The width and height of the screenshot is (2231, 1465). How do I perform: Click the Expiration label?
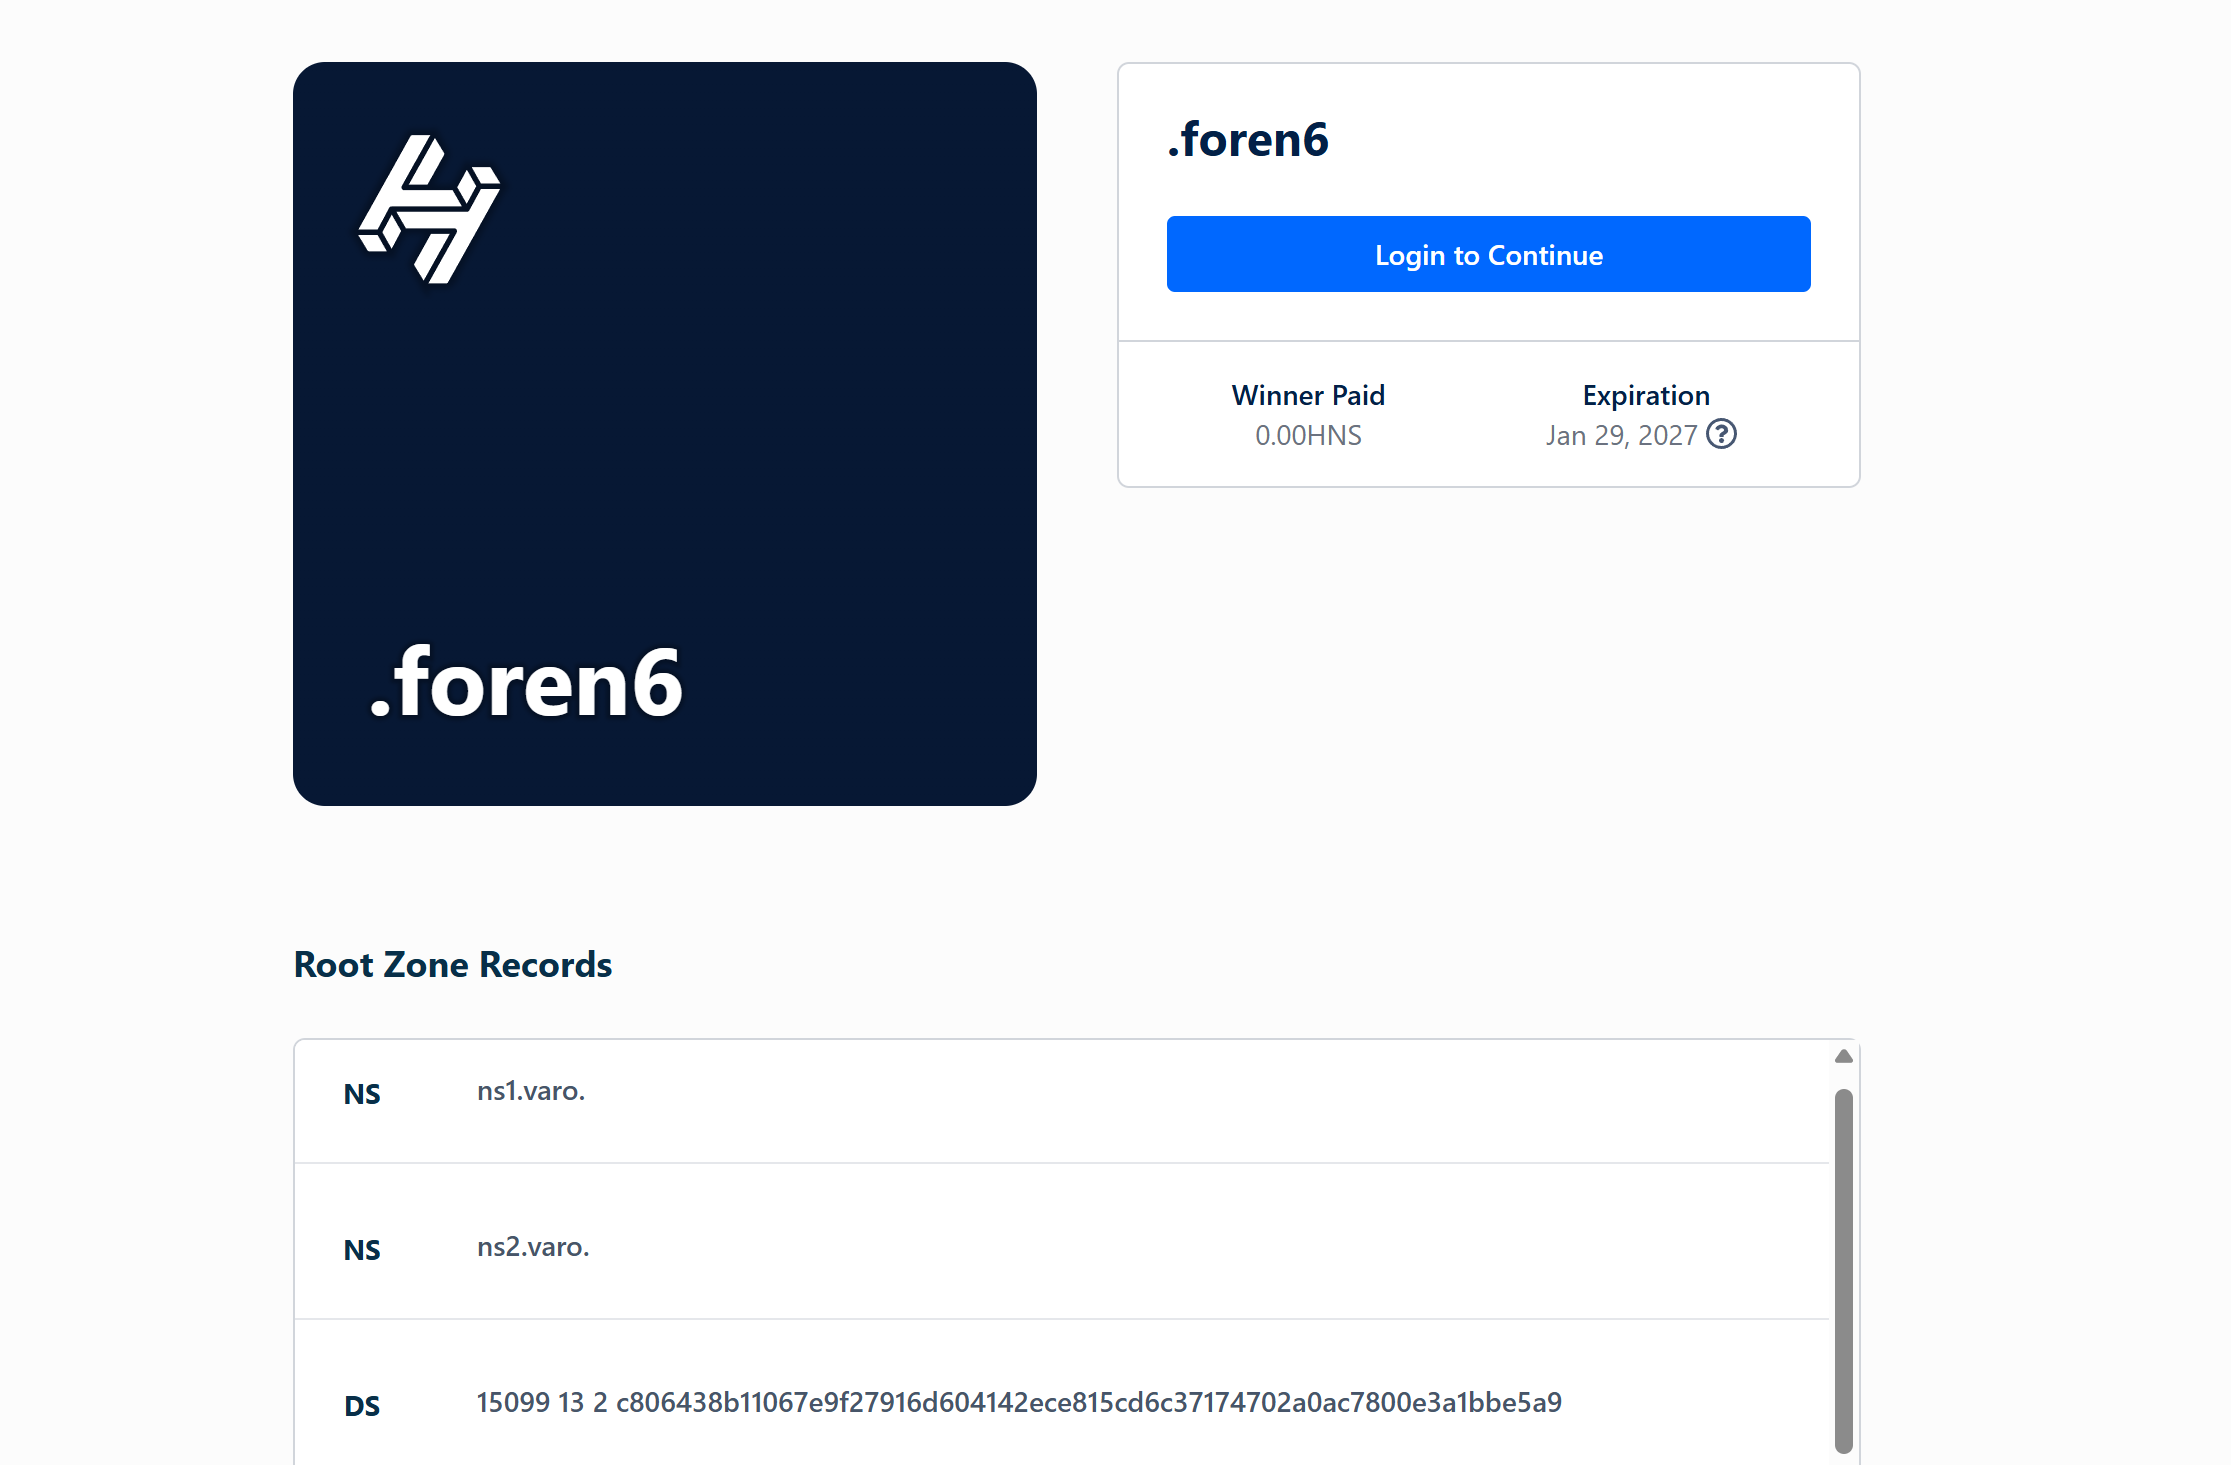click(1646, 395)
